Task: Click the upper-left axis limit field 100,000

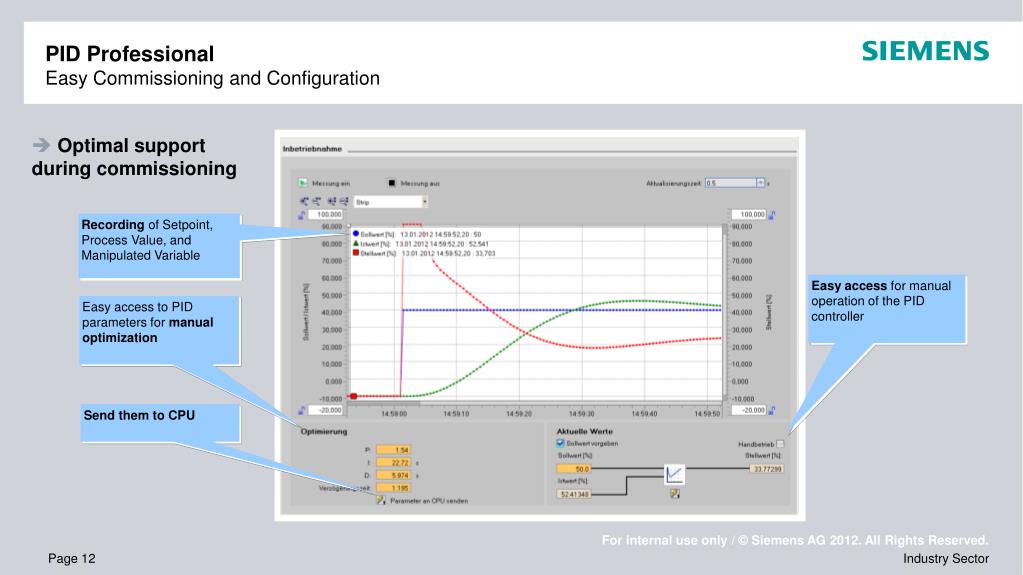Action: (326, 214)
